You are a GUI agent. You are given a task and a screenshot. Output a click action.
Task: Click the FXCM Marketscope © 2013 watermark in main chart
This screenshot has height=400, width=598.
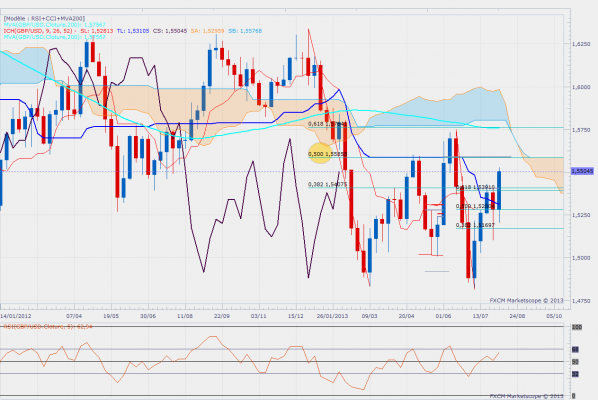[526, 300]
